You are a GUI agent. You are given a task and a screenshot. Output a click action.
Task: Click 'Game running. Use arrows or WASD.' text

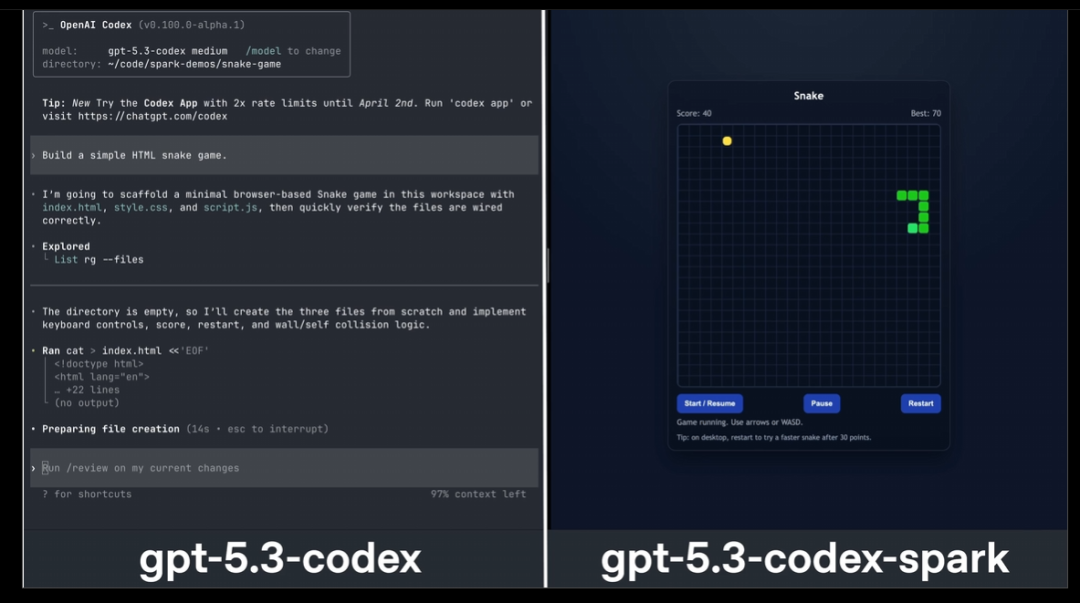click(x=739, y=422)
